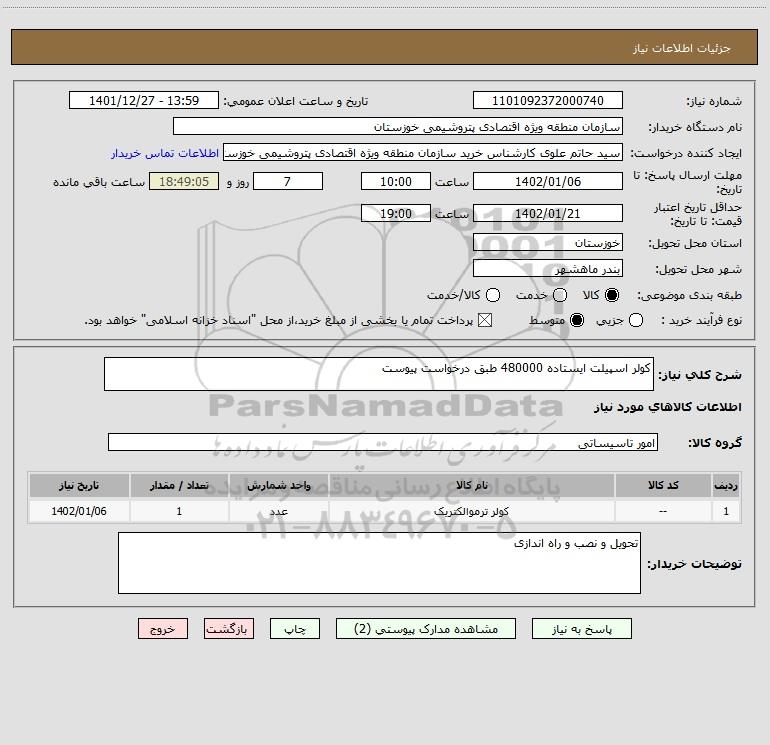This screenshot has height=745, width=770.
Task: Click the 1402/01/06 need date cell
Action: coord(79,511)
